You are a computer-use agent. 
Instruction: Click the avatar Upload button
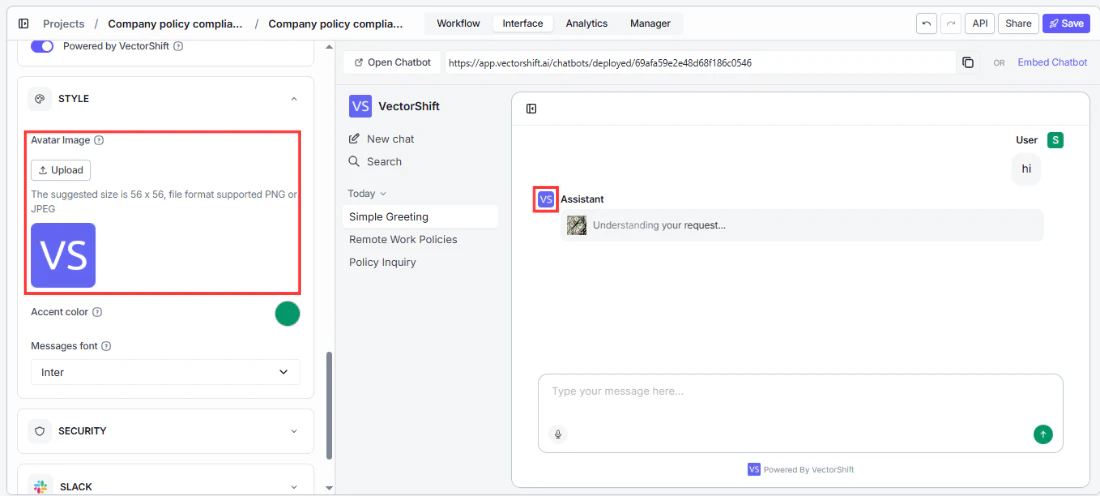[61, 170]
